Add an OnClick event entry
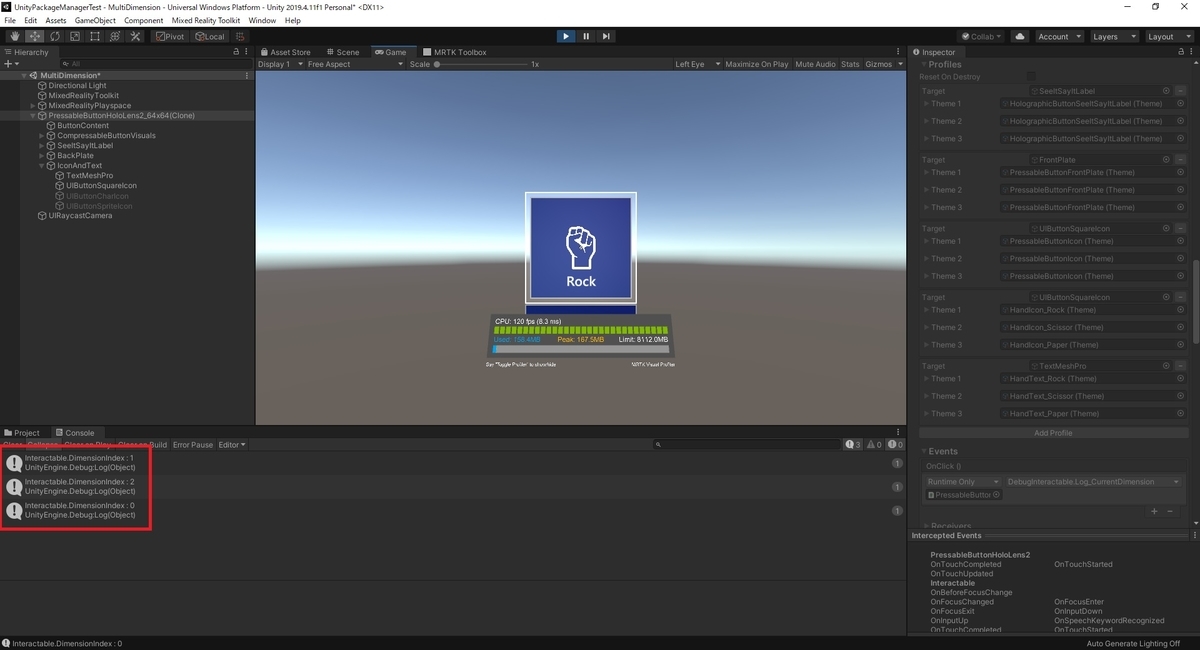This screenshot has width=1200, height=650. pyautogui.click(x=1154, y=511)
